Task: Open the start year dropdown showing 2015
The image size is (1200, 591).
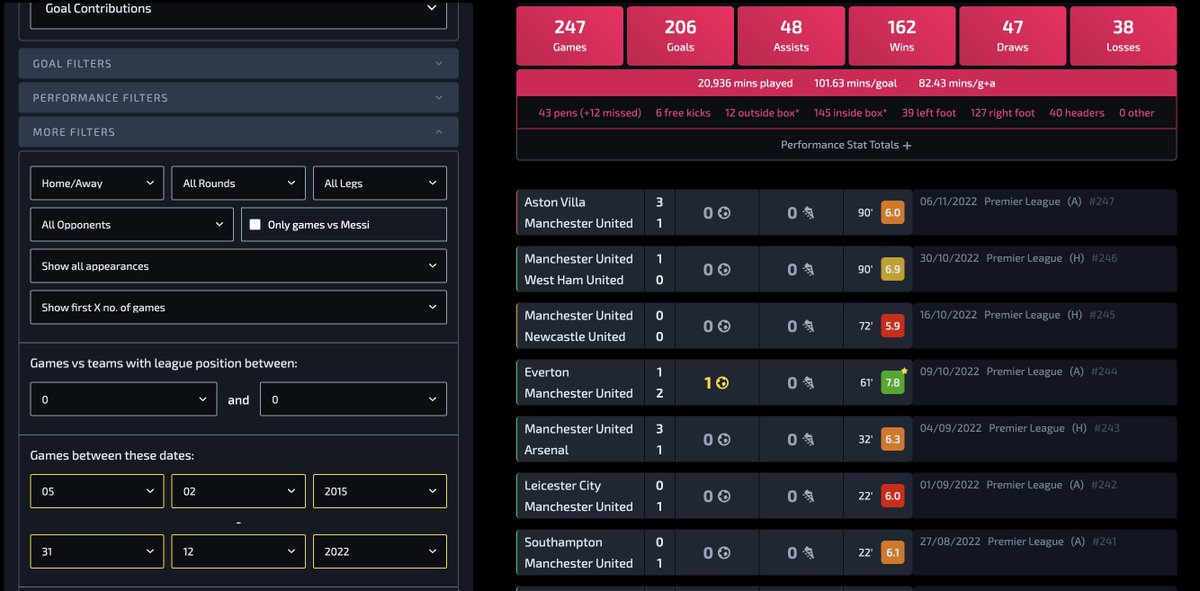Action: 379,491
